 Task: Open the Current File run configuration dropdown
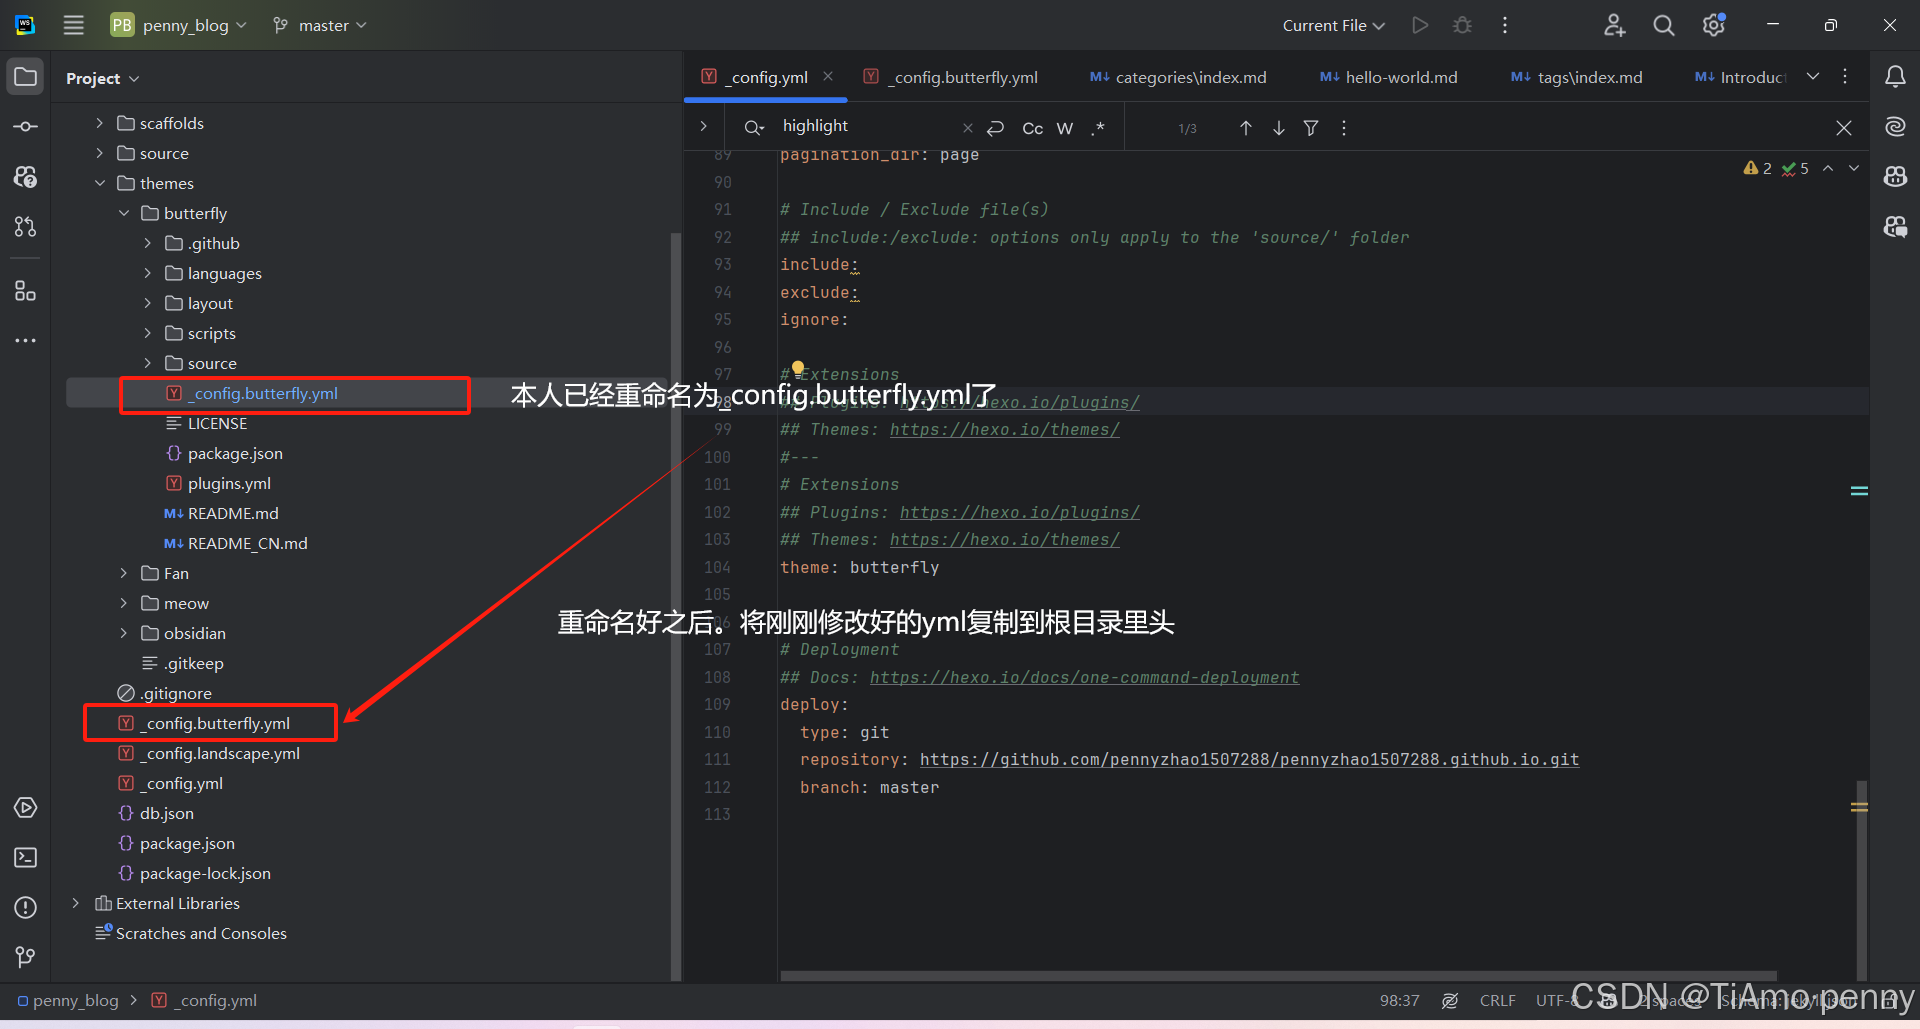1333,25
